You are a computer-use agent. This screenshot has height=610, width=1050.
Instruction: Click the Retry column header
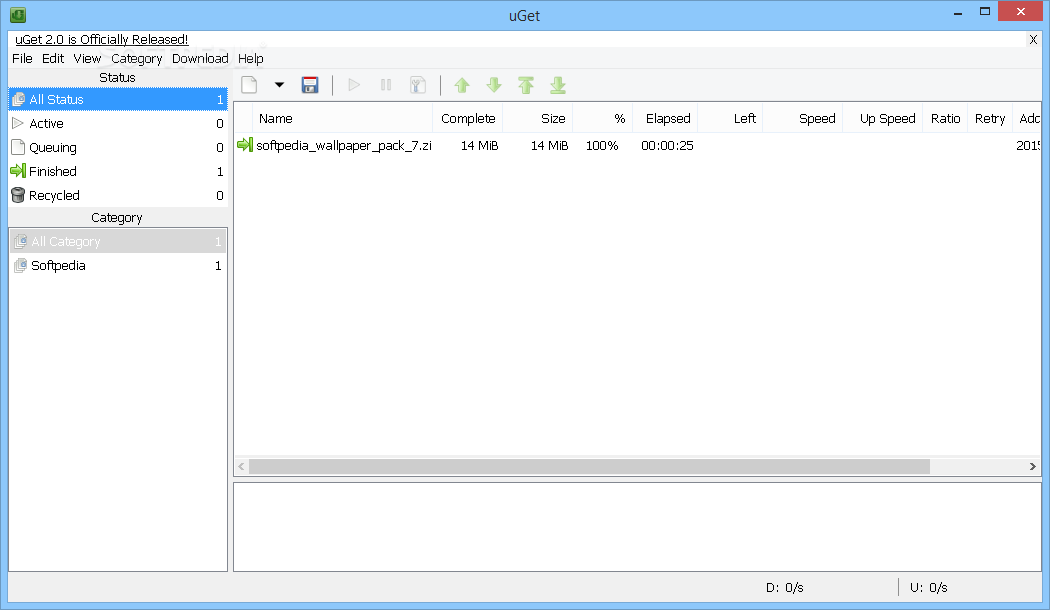[x=990, y=119]
